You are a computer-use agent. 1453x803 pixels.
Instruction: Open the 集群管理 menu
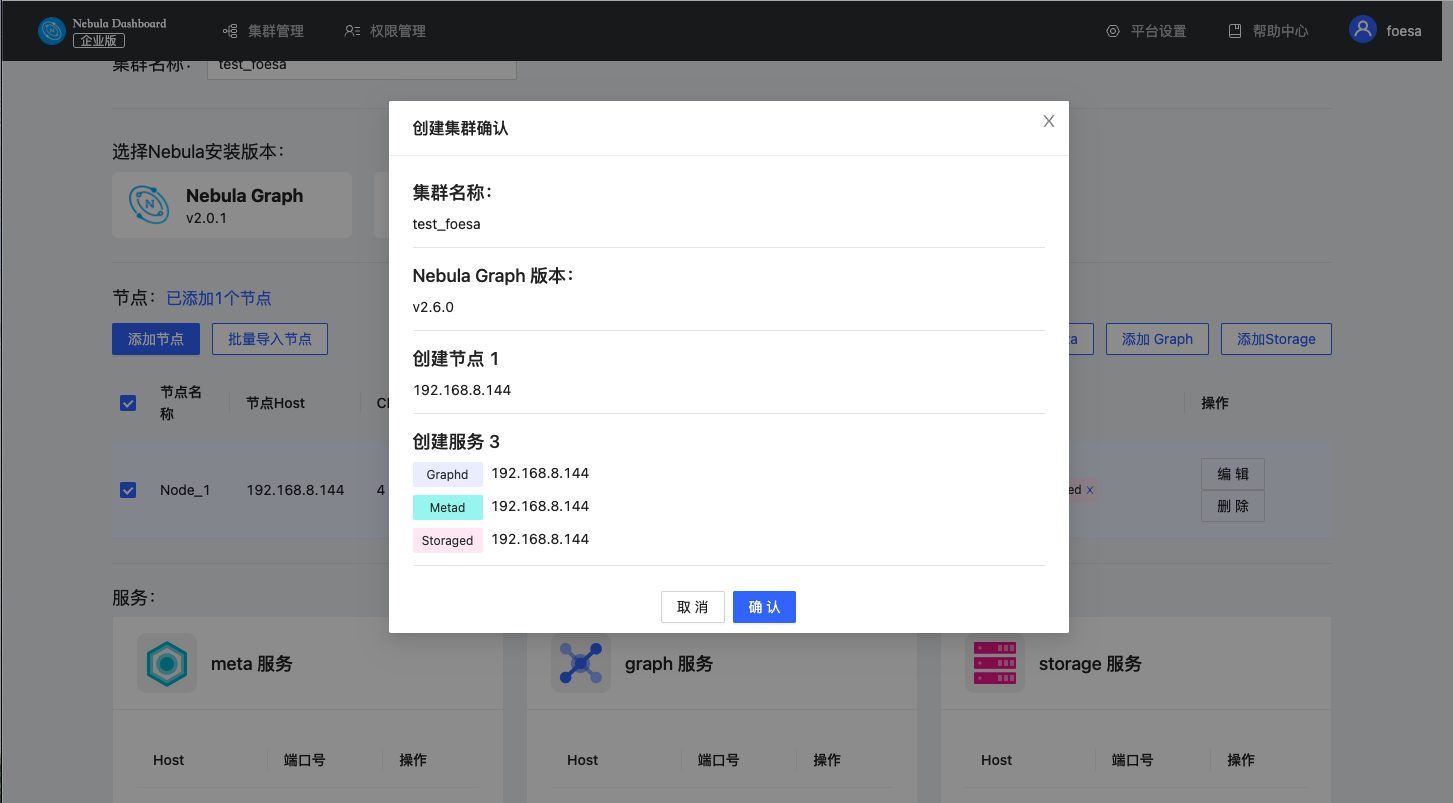263,31
